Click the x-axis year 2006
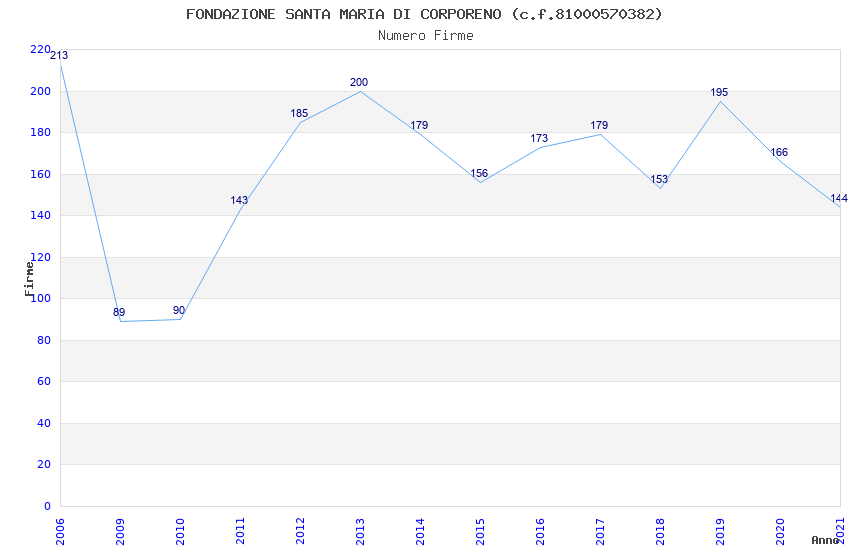This screenshot has height=550, width=850. [x=60, y=531]
